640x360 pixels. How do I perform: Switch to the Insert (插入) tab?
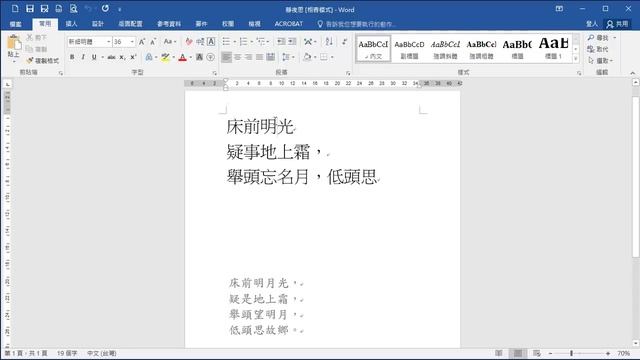tap(71, 24)
